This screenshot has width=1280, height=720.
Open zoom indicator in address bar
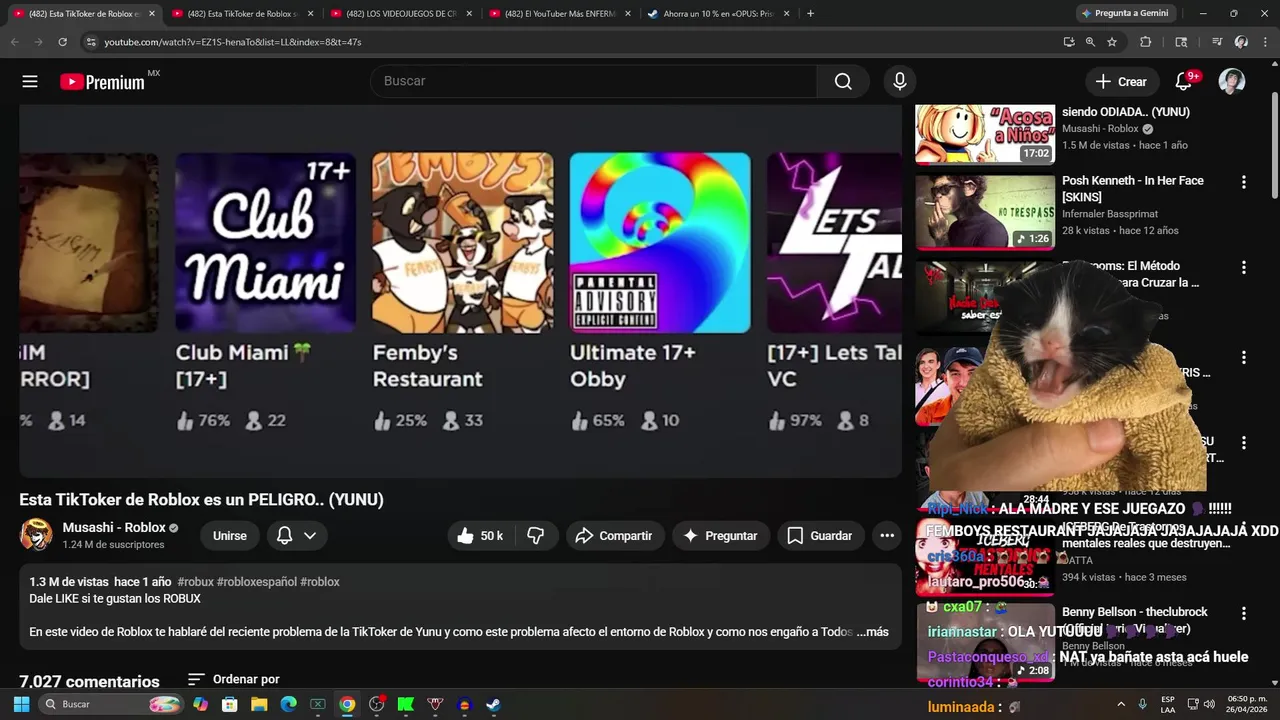[x=1090, y=42]
